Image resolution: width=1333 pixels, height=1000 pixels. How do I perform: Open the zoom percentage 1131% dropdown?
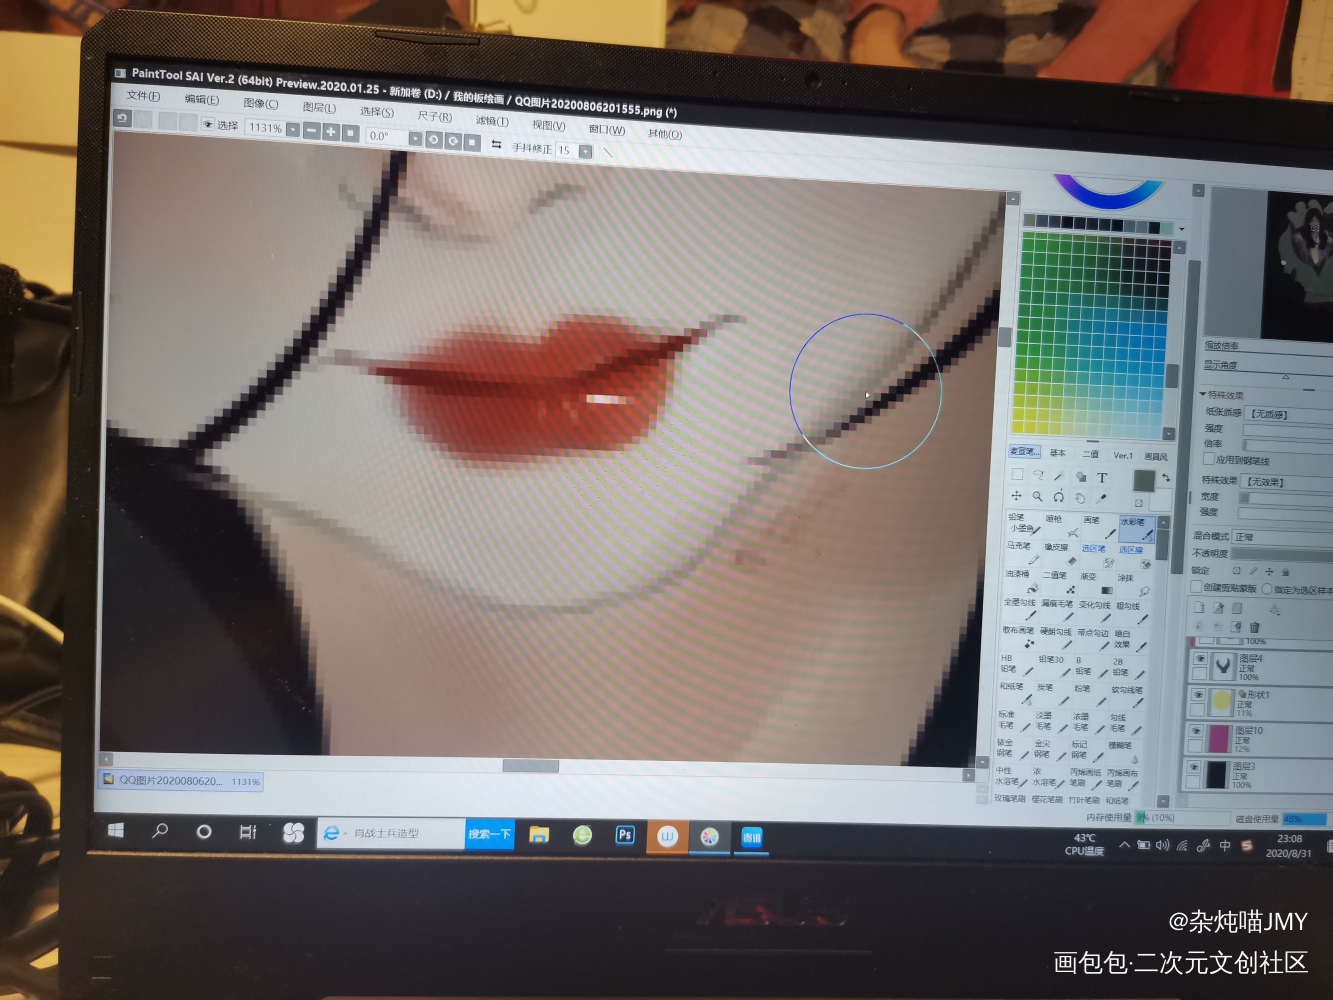click(x=293, y=130)
